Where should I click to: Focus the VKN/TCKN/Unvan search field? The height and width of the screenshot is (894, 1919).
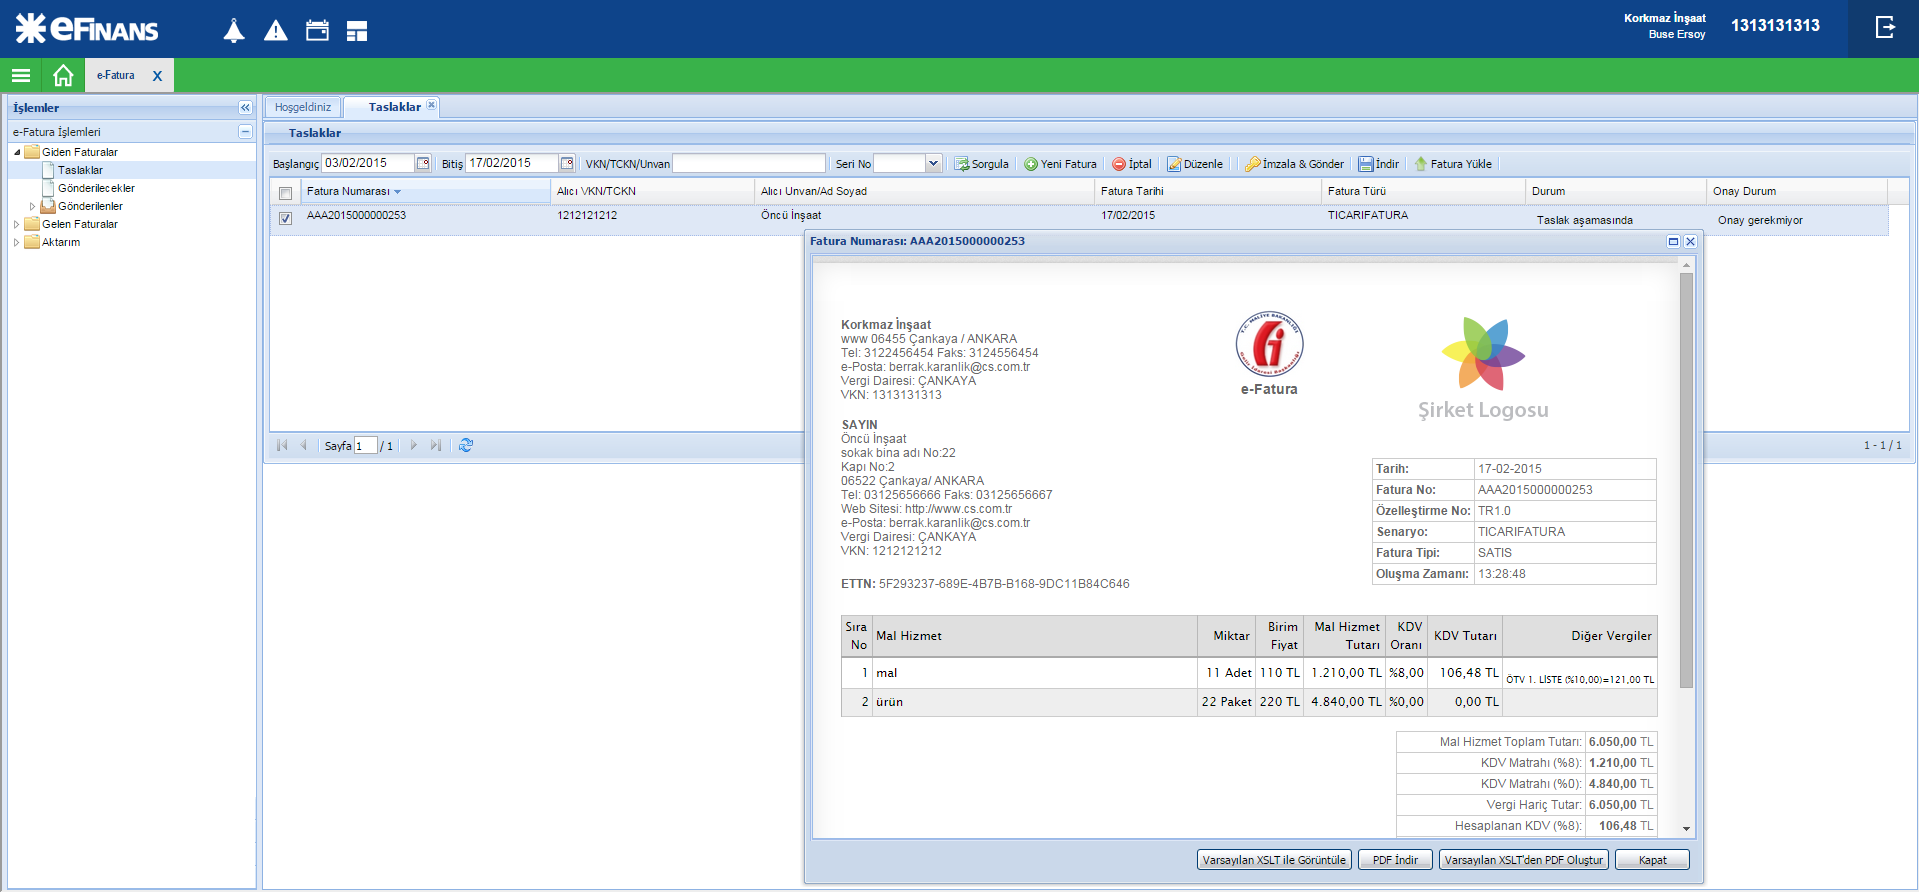coord(749,163)
